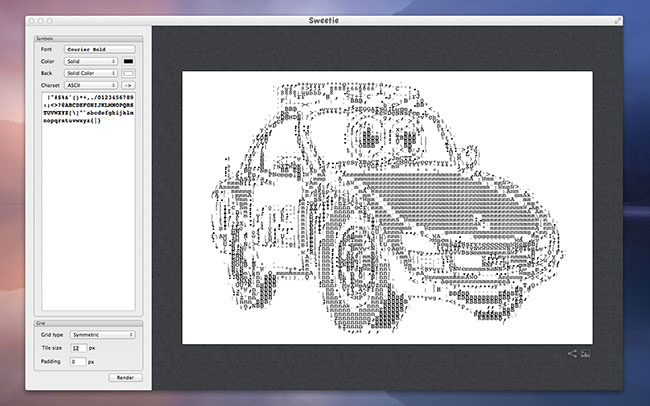Click the arrow button beside Charset
This screenshot has height=406, width=650.
tap(128, 86)
